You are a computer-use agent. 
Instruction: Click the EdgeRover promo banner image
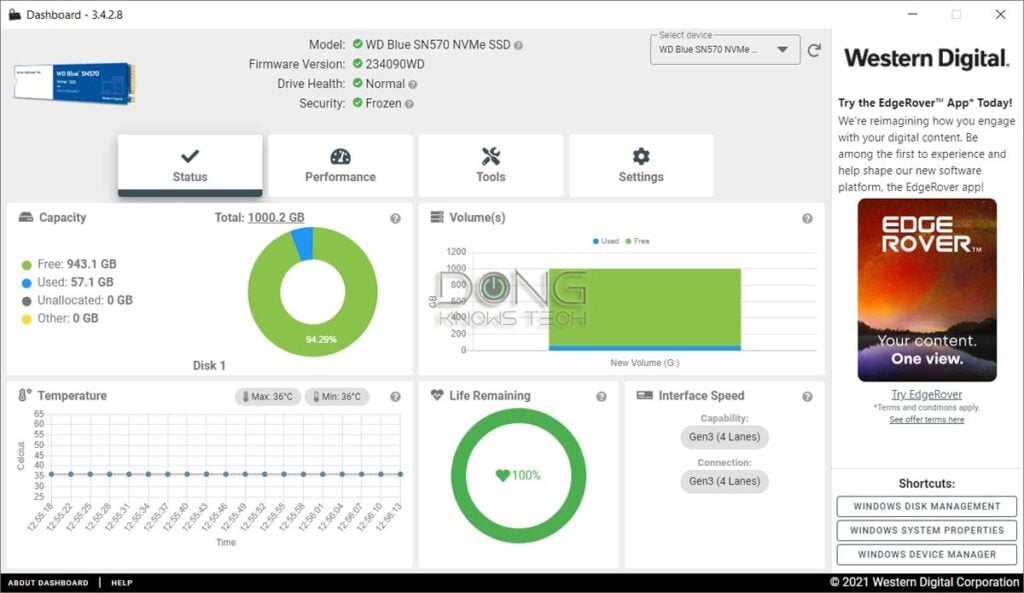tap(927, 290)
